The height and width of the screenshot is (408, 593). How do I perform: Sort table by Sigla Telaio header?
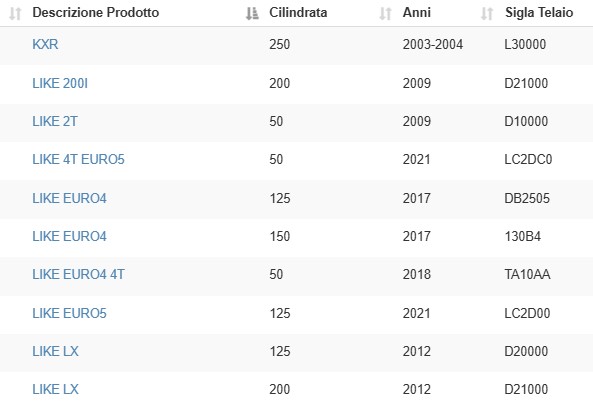(x=539, y=12)
